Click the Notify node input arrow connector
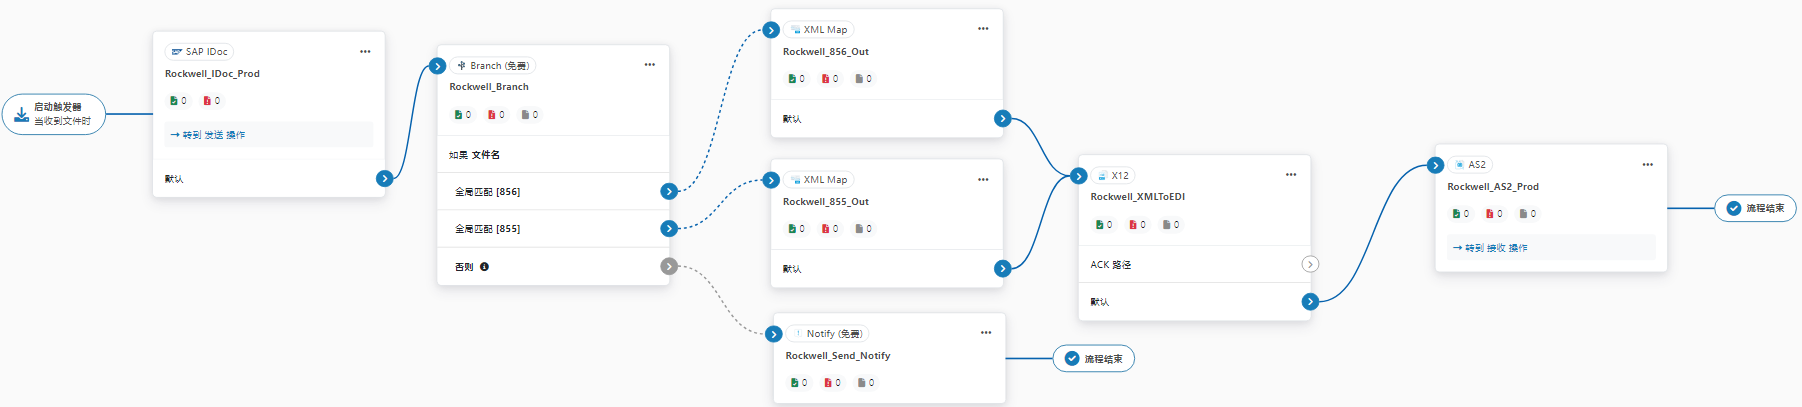The width and height of the screenshot is (1802, 407). (x=773, y=334)
